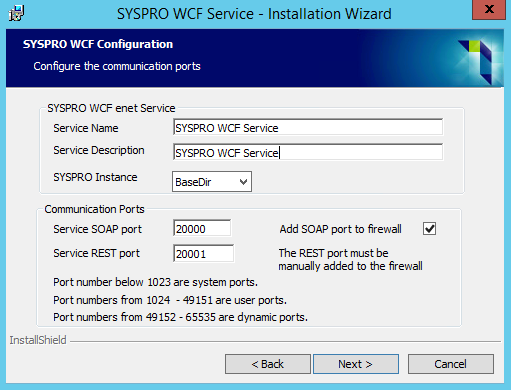Click the BaseDir dropdown arrow
This screenshot has height=390, width=511.
pos(243,182)
